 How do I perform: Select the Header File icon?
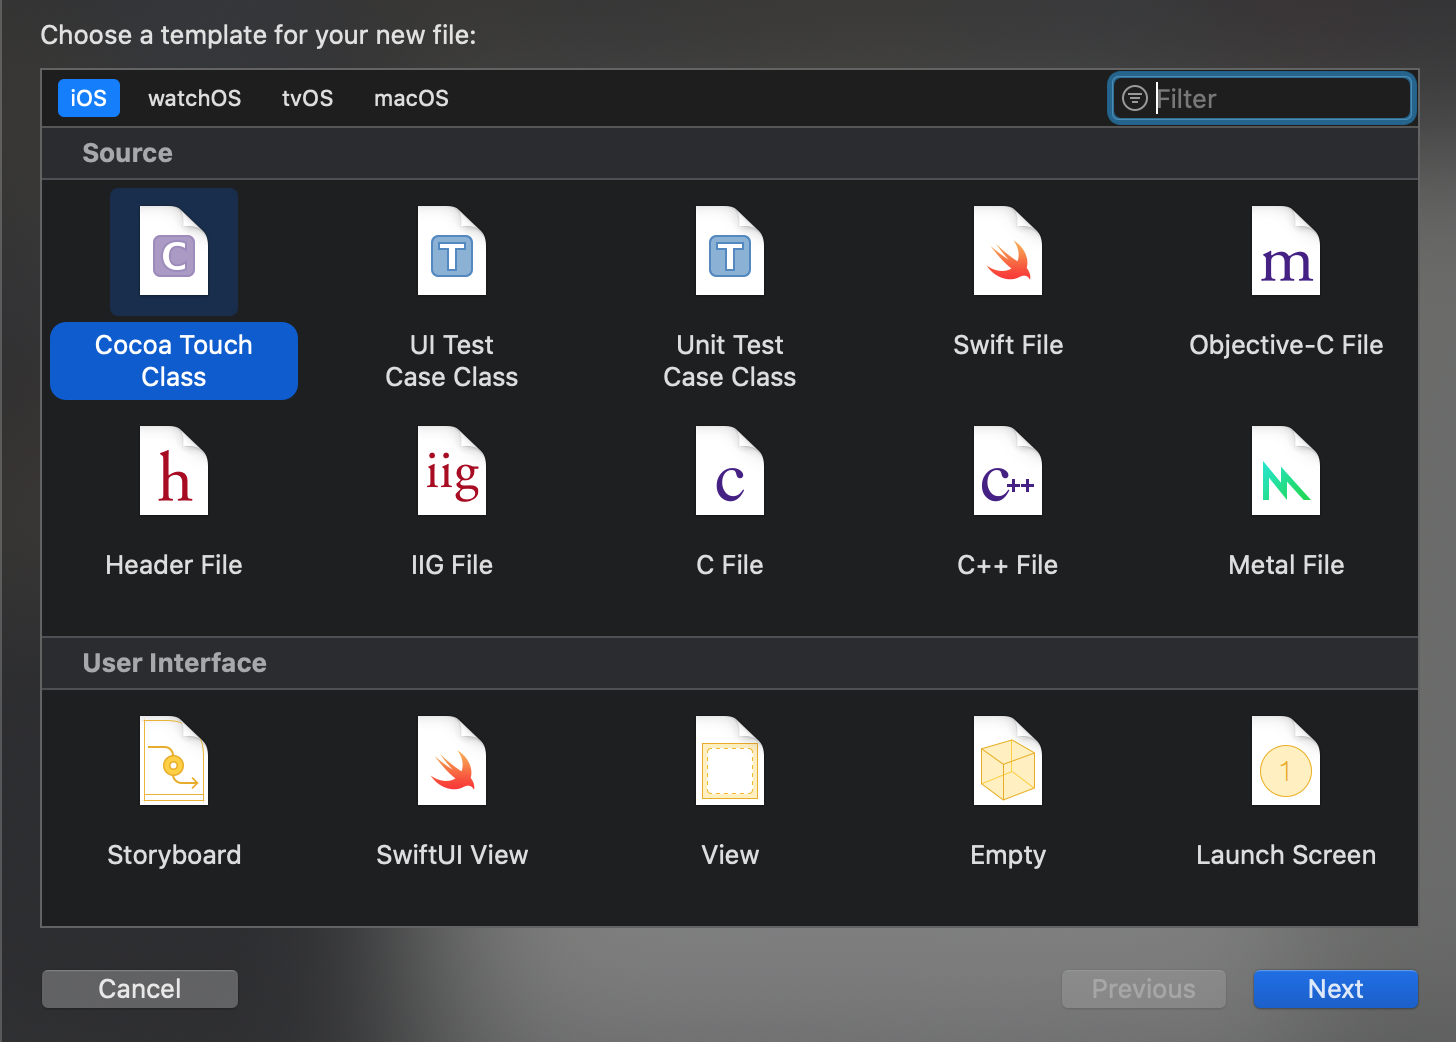click(174, 471)
